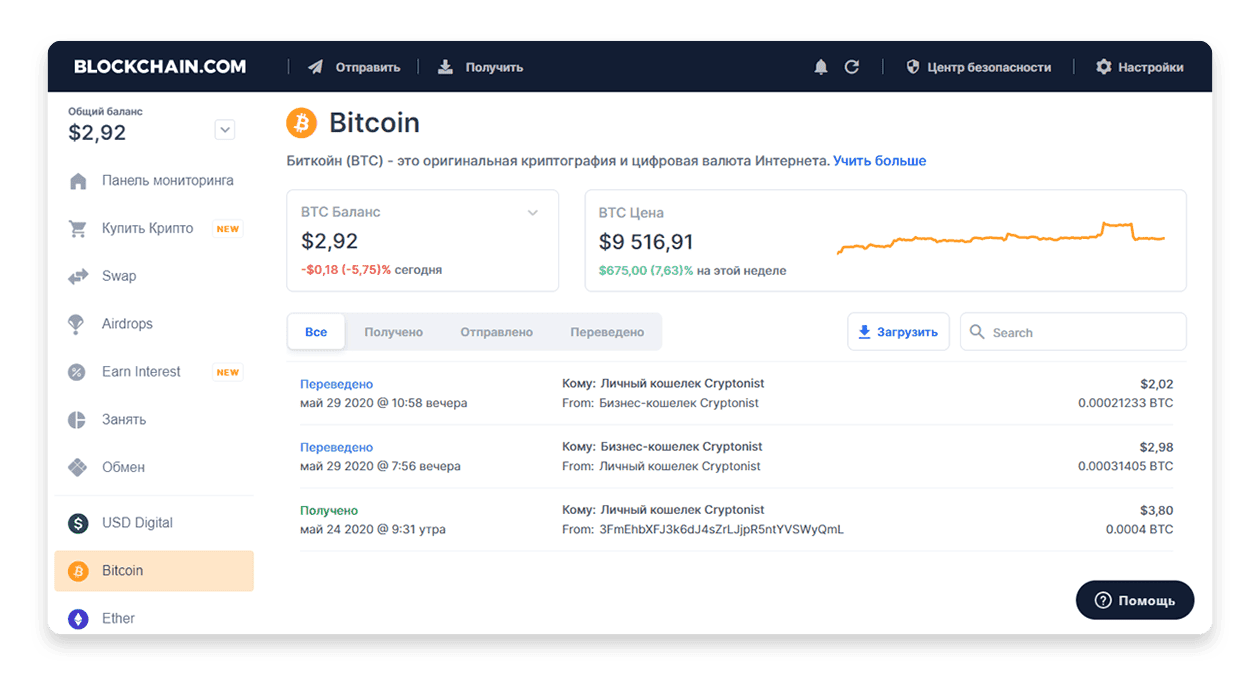The image size is (1260, 675).
Task: Click the Airdrops parachute icon
Action: click(x=77, y=324)
